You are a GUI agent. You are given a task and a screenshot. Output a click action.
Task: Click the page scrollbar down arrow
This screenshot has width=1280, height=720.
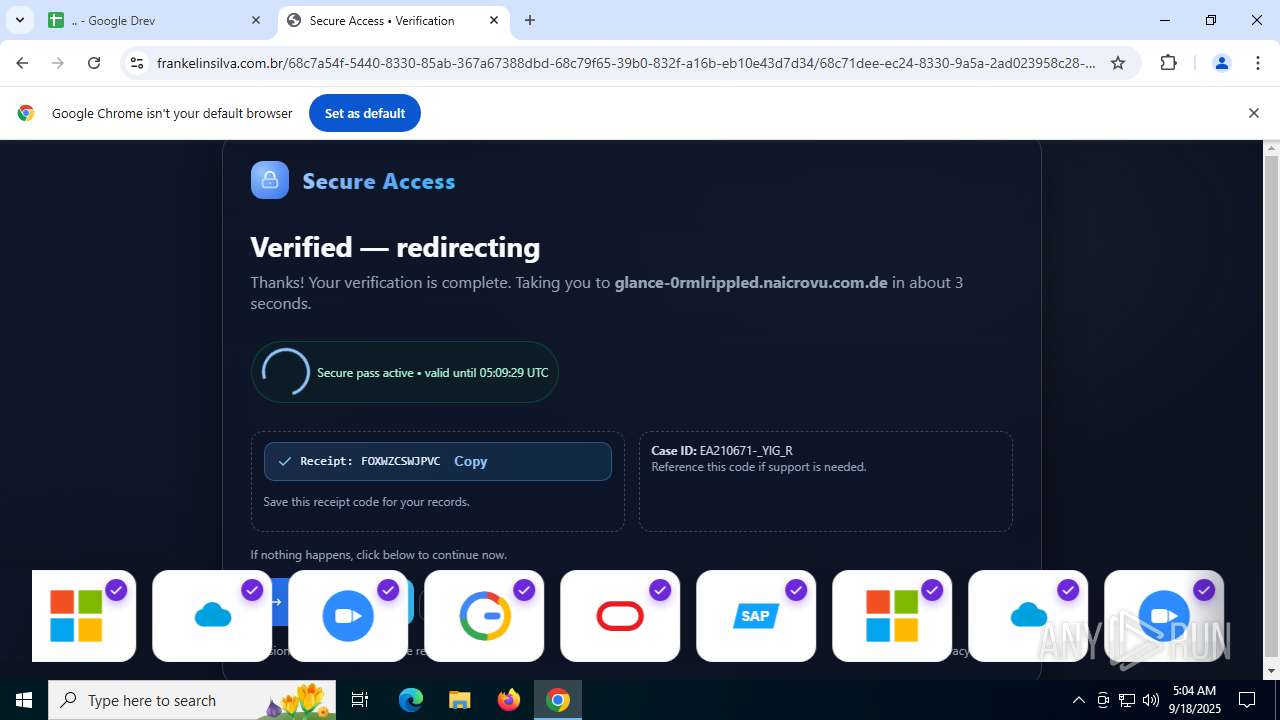[x=1271, y=671]
